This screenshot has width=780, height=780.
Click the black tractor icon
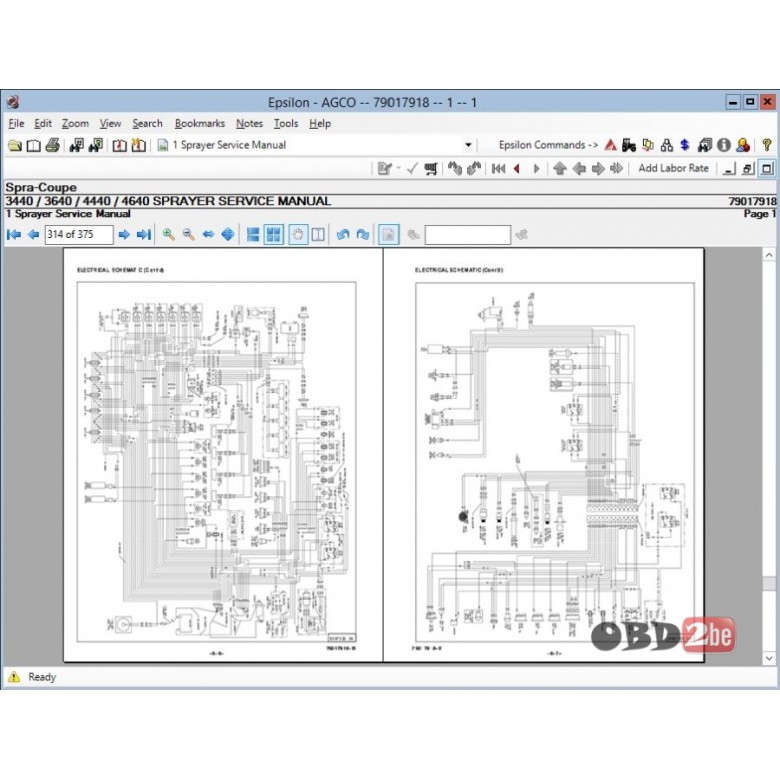(629, 145)
